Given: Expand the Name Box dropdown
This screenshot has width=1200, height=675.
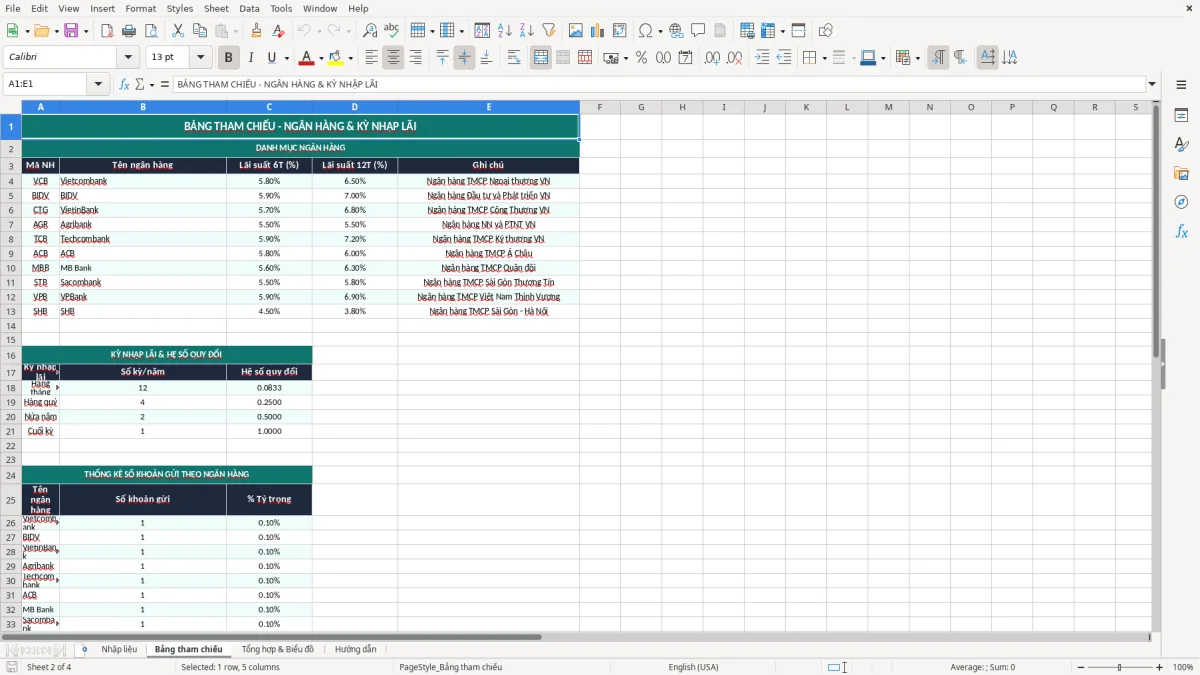Looking at the screenshot, I should [99, 84].
